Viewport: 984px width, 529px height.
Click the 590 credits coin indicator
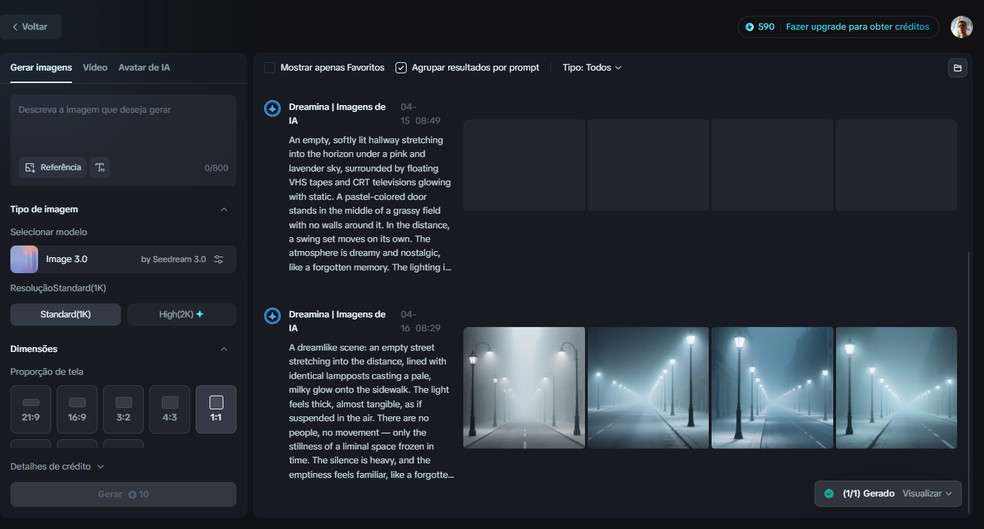(760, 27)
